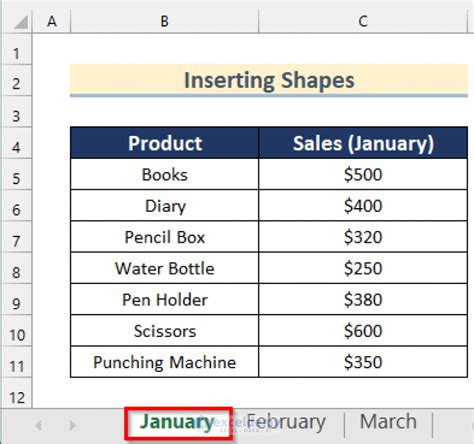Switch to the February sheet tab
The width and height of the screenshot is (474, 444).
tap(287, 423)
